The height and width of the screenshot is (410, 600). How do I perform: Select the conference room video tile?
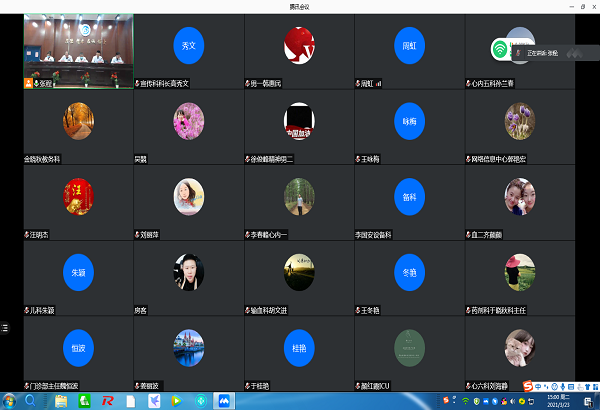point(77,51)
